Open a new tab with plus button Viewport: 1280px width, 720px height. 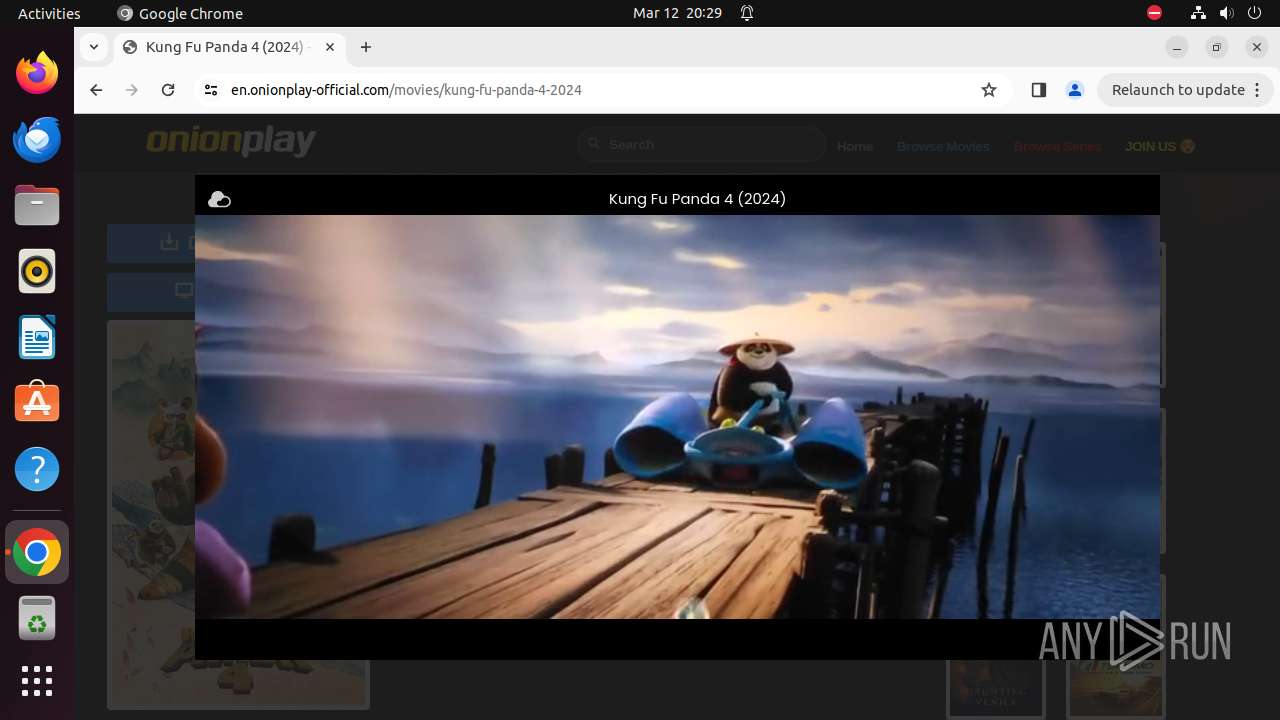click(x=366, y=47)
